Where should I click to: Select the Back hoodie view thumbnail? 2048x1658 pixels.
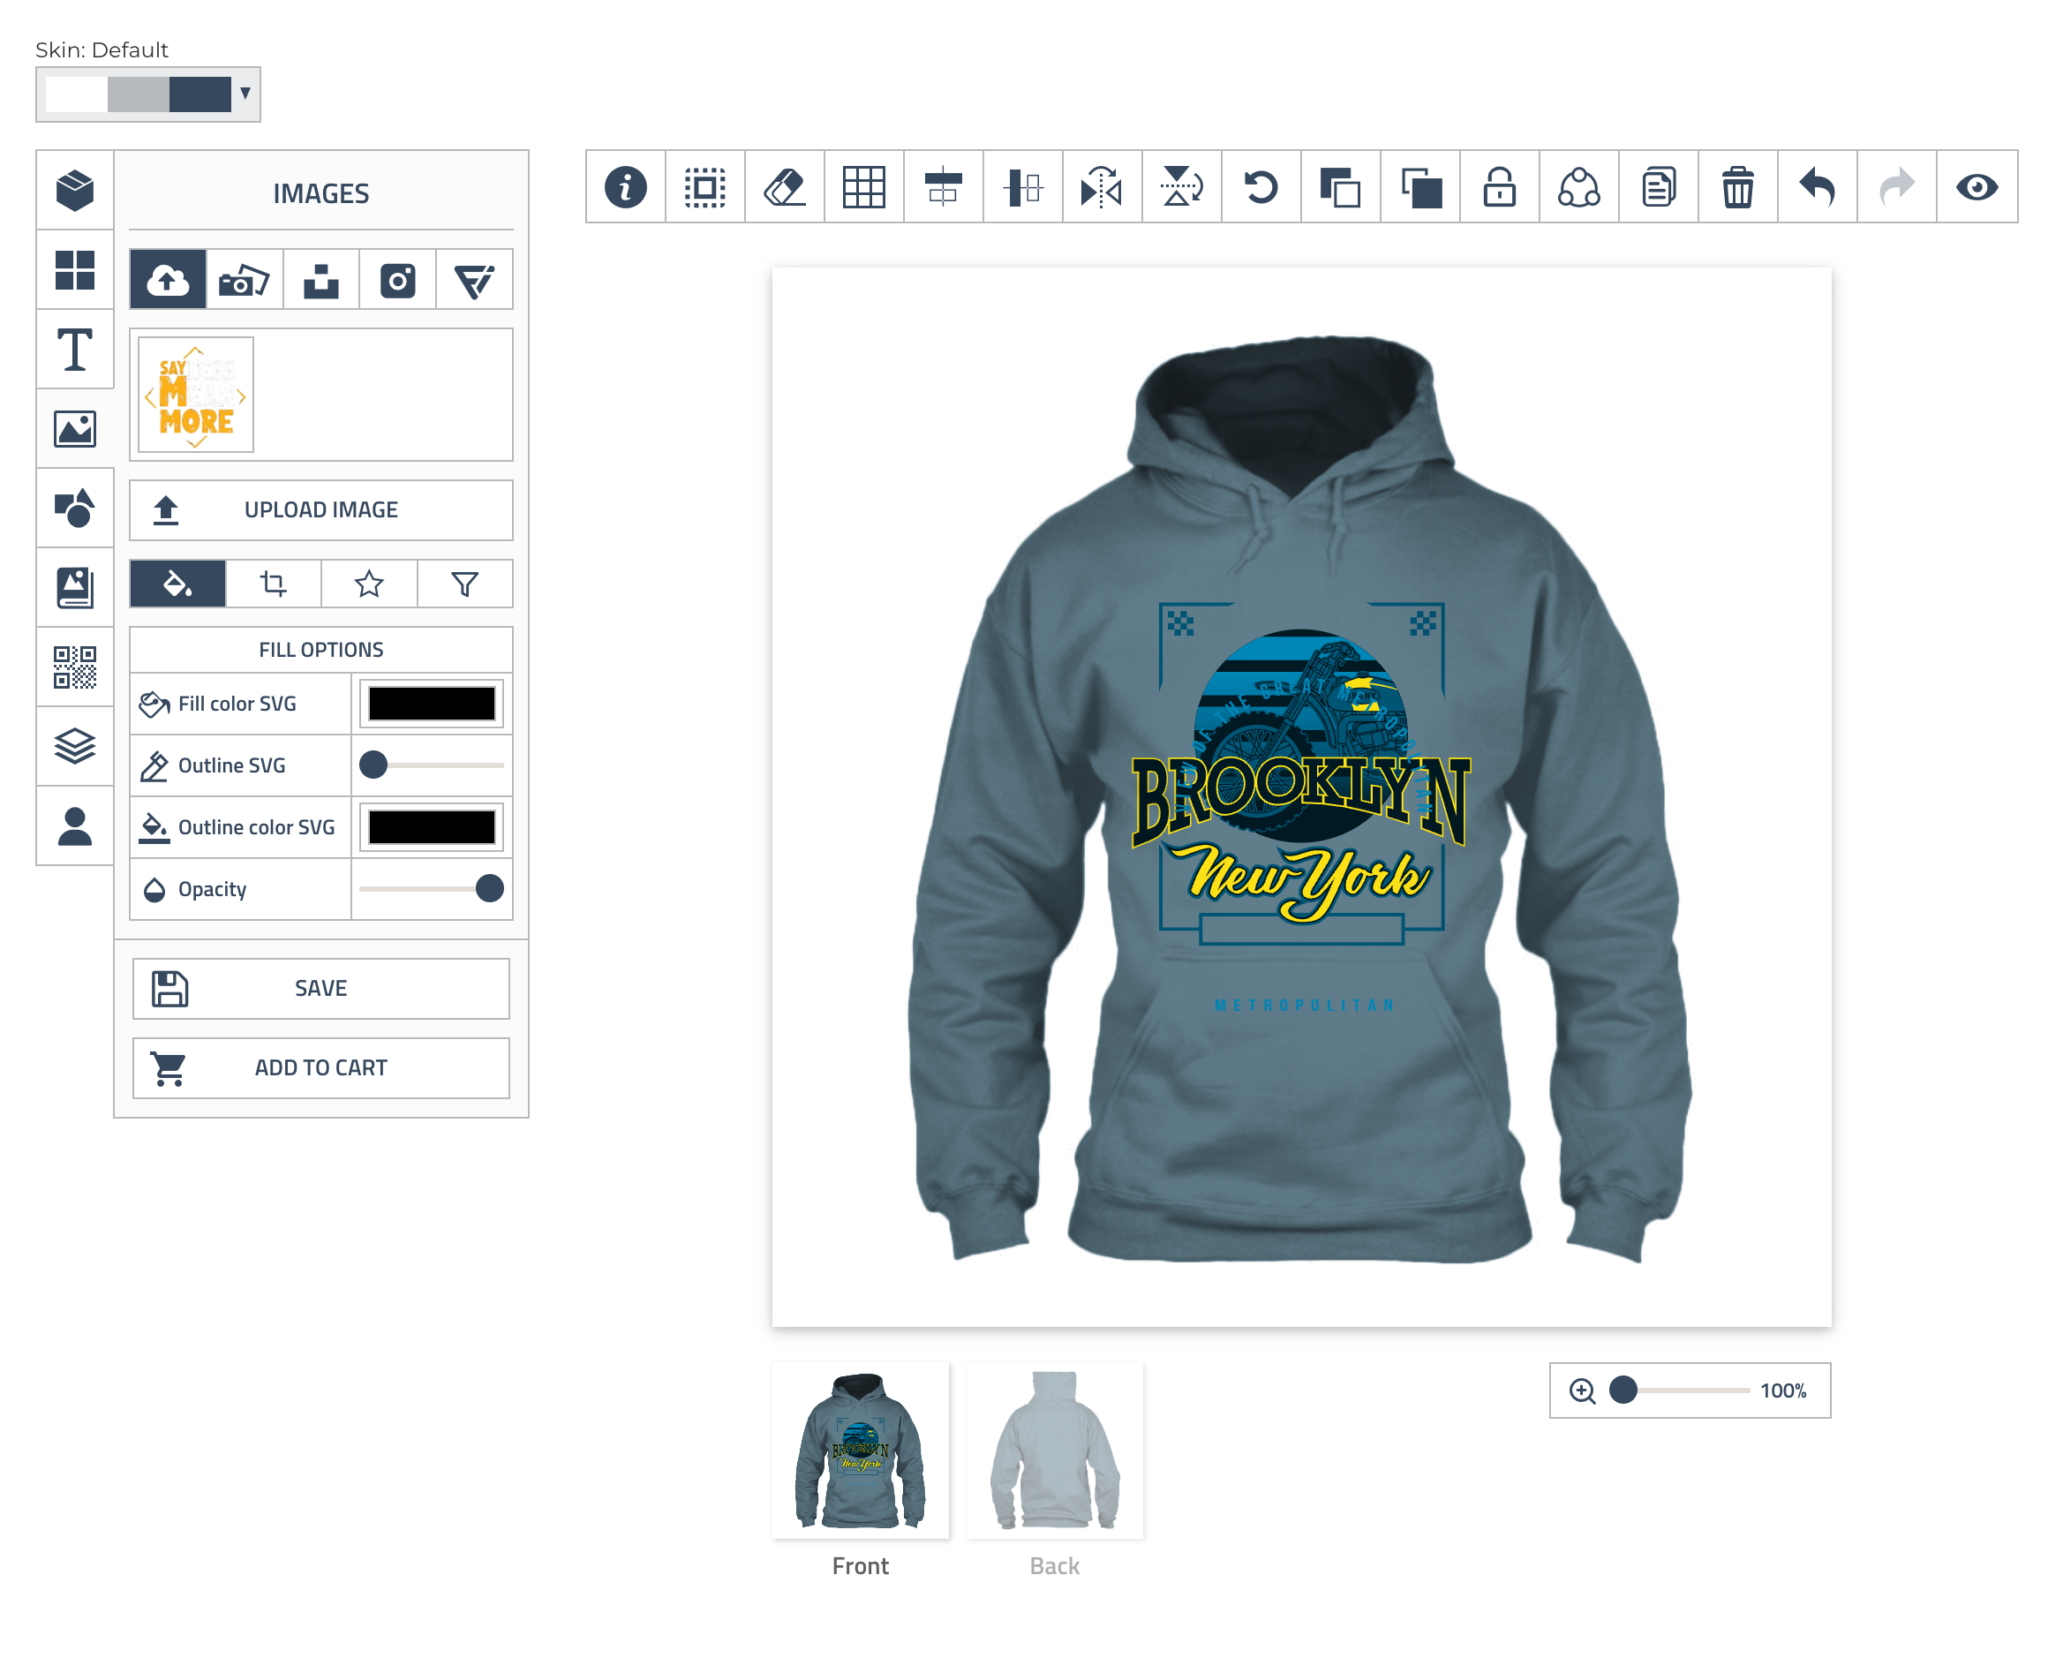coord(1054,1450)
